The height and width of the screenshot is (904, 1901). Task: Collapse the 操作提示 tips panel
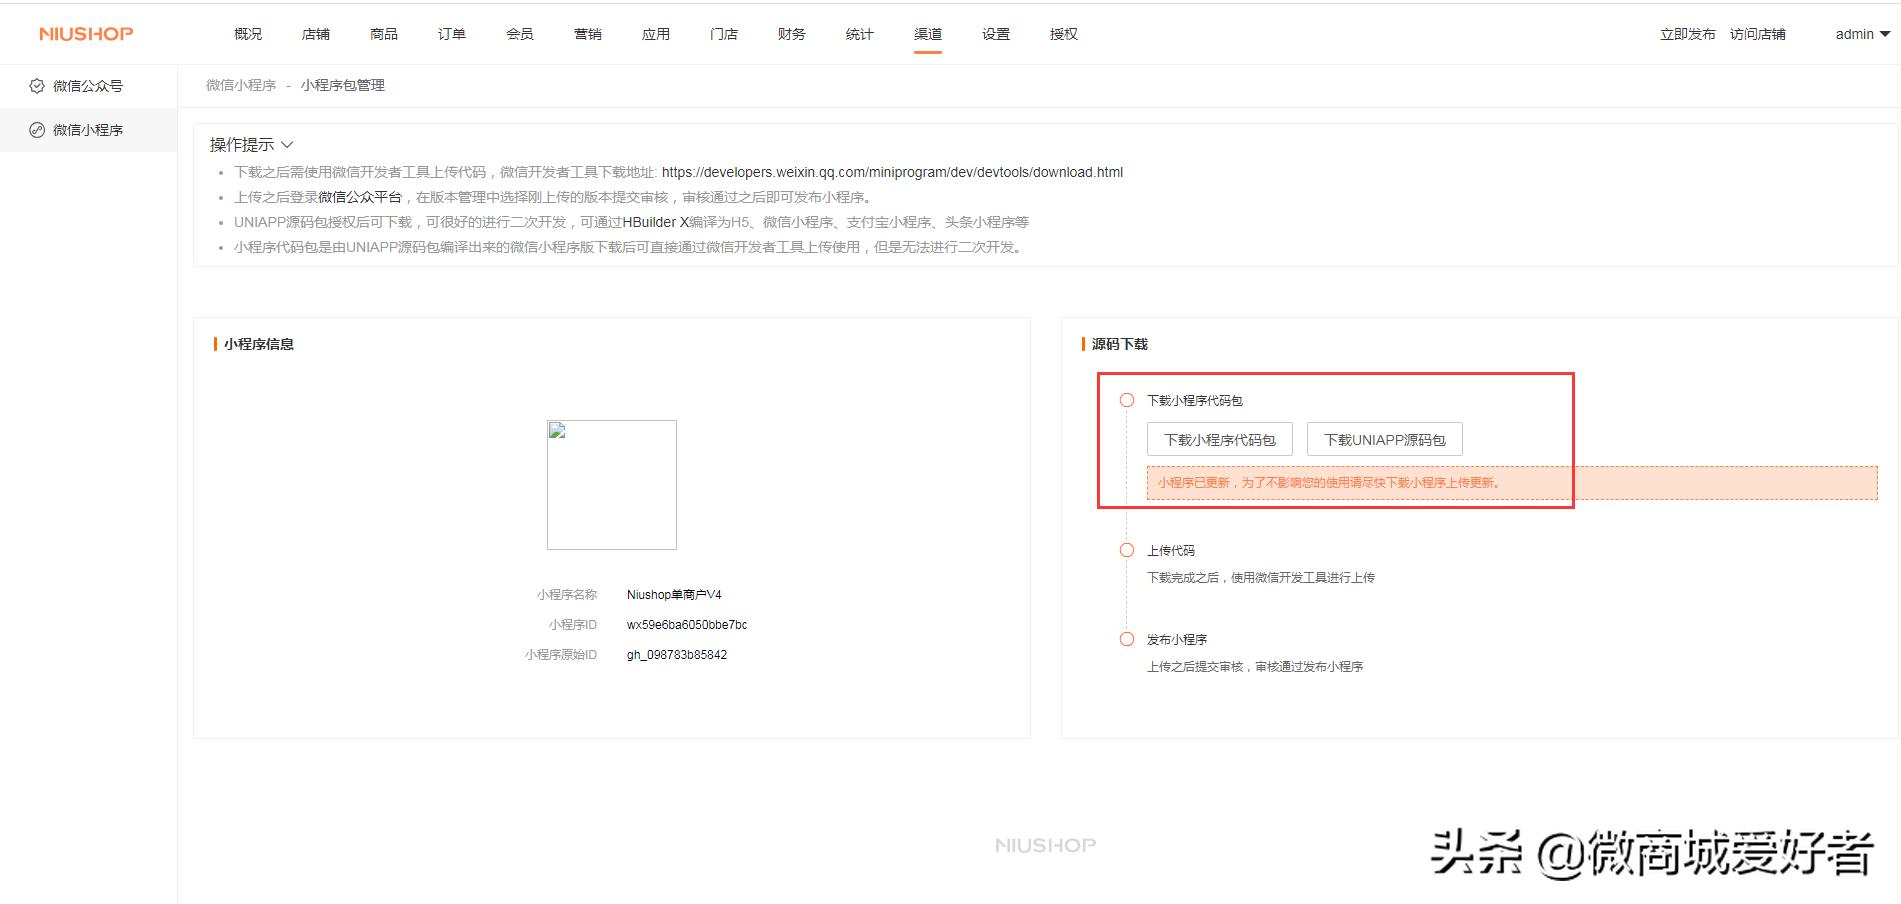click(x=286, y=144)
